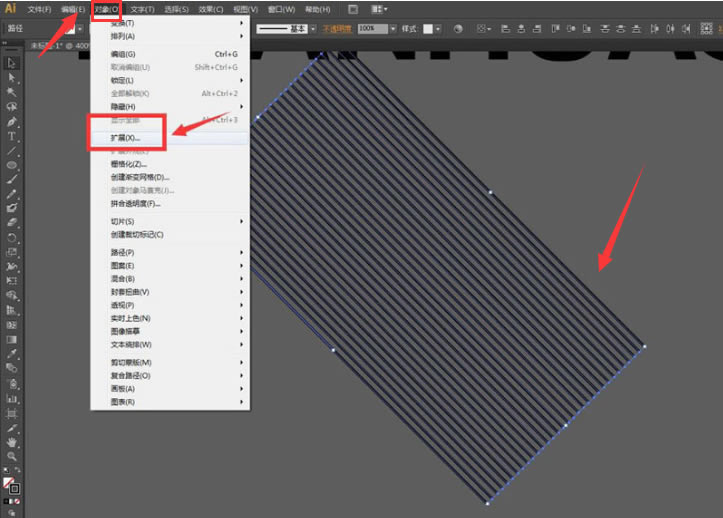Click the 样式 style swatch
The width and height of the screenshot is (723, 518).
coord(428,29)
